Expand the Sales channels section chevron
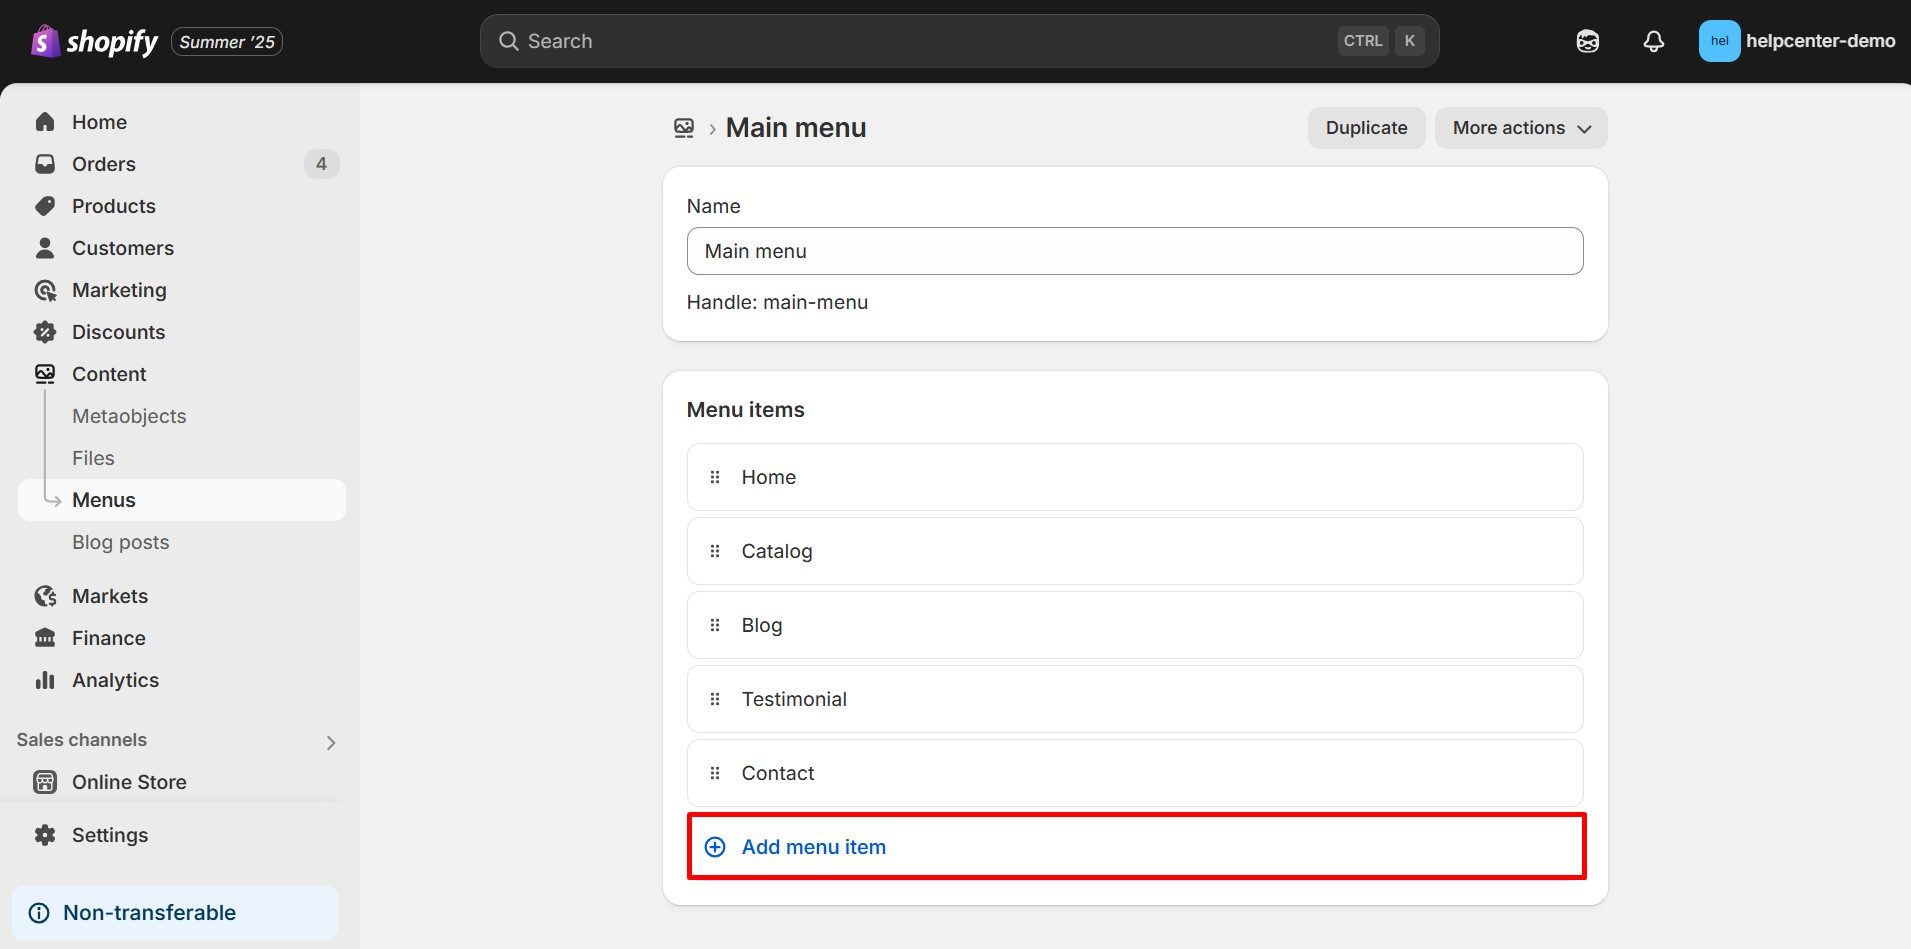The image size is (1911, 949). click(x=331, y=742)
